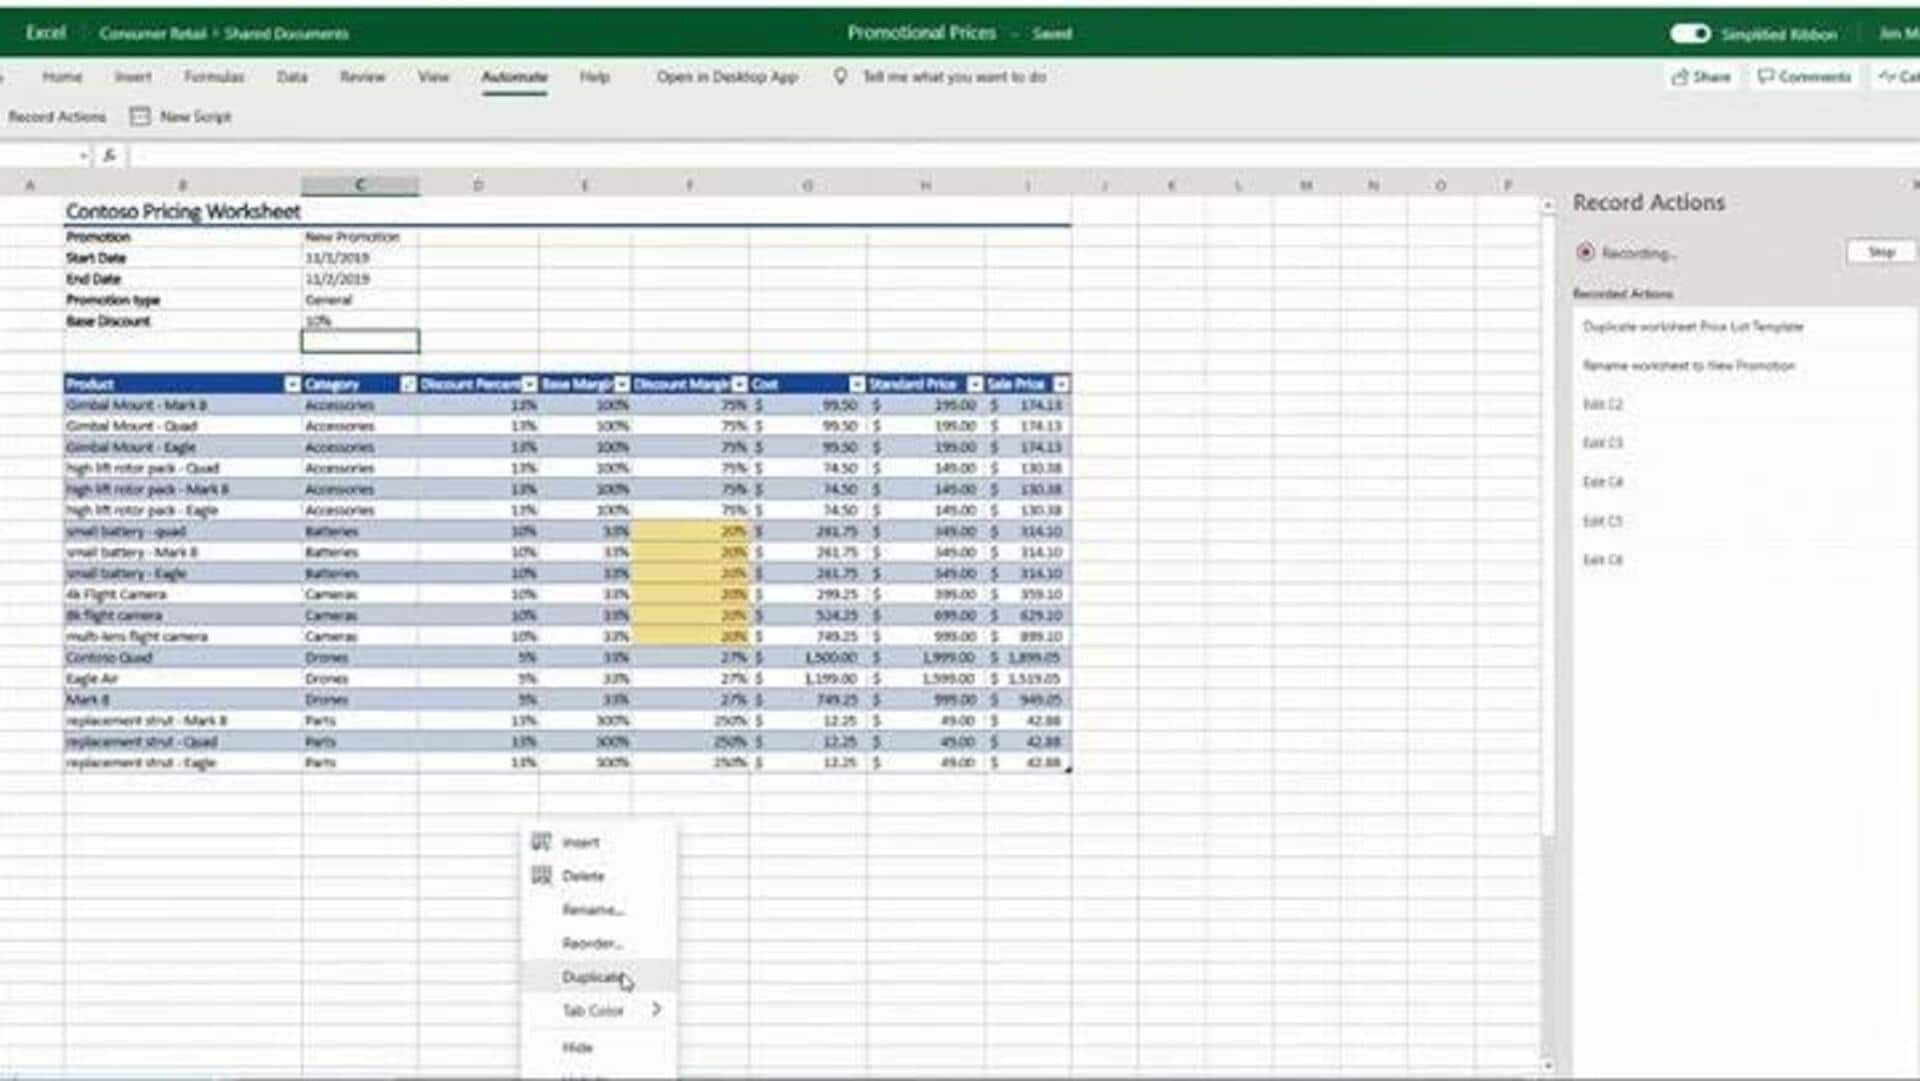Click Open in Desktop App

[727, 77]
